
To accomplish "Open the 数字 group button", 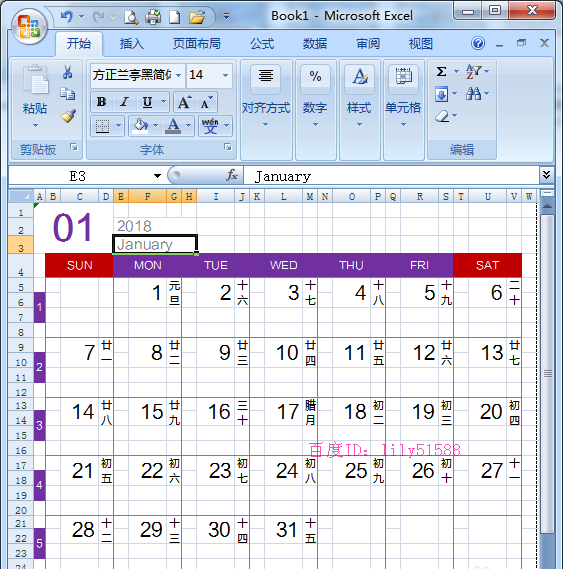I will 315,109.
